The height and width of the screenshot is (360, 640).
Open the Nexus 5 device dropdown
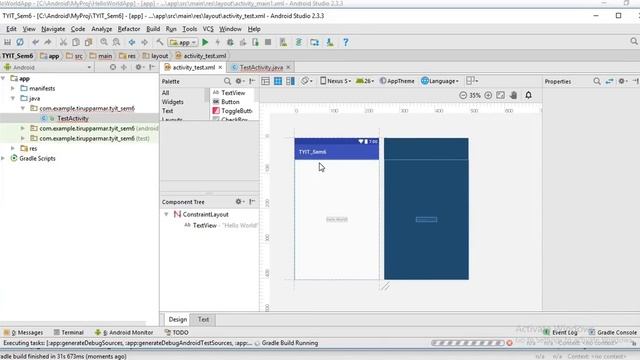point(336,81)
